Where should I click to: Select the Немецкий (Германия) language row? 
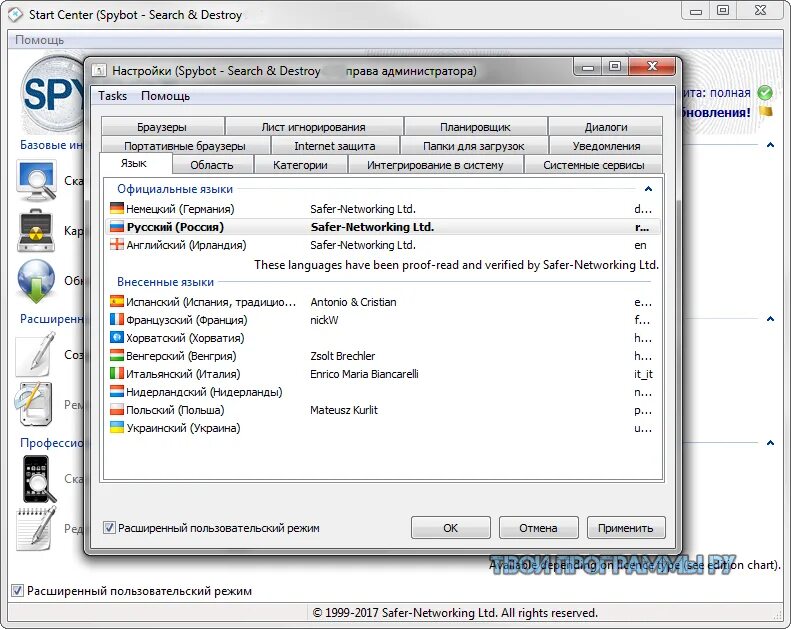tap(383, 208)
